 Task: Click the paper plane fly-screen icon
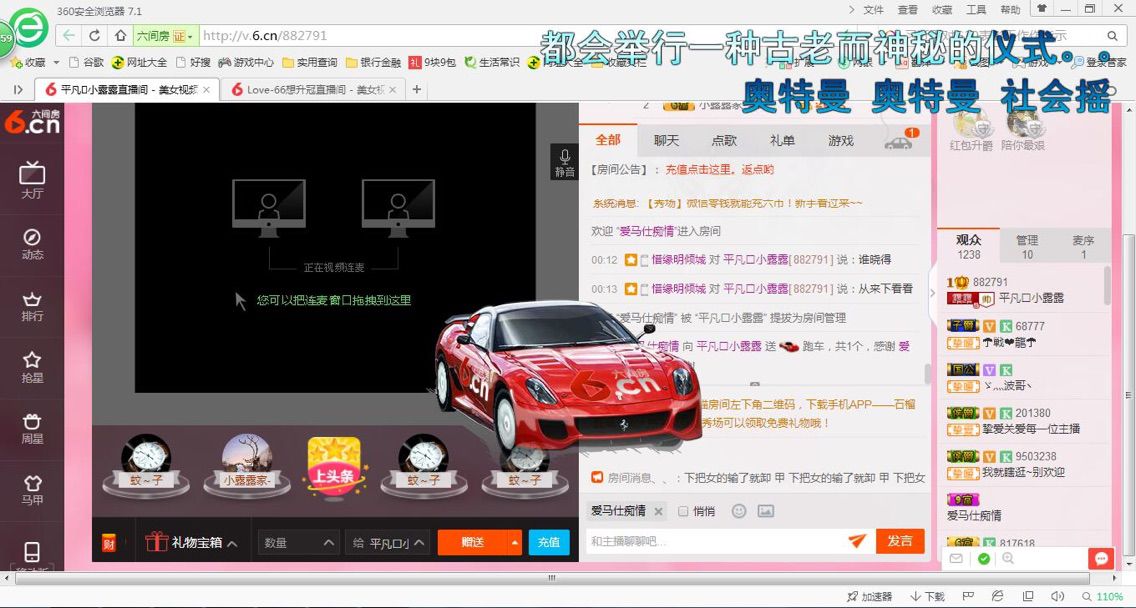point(857,541)
